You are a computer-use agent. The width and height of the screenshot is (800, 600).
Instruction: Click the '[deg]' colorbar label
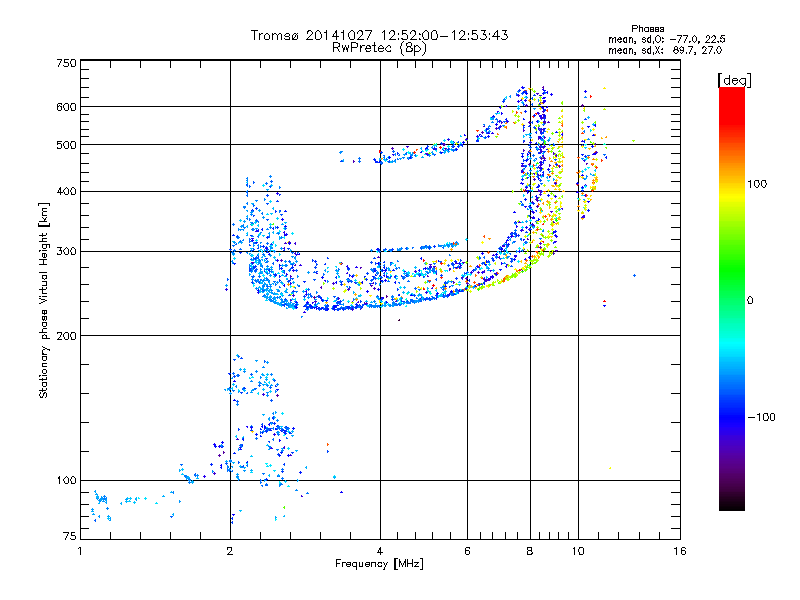point(734,80)
